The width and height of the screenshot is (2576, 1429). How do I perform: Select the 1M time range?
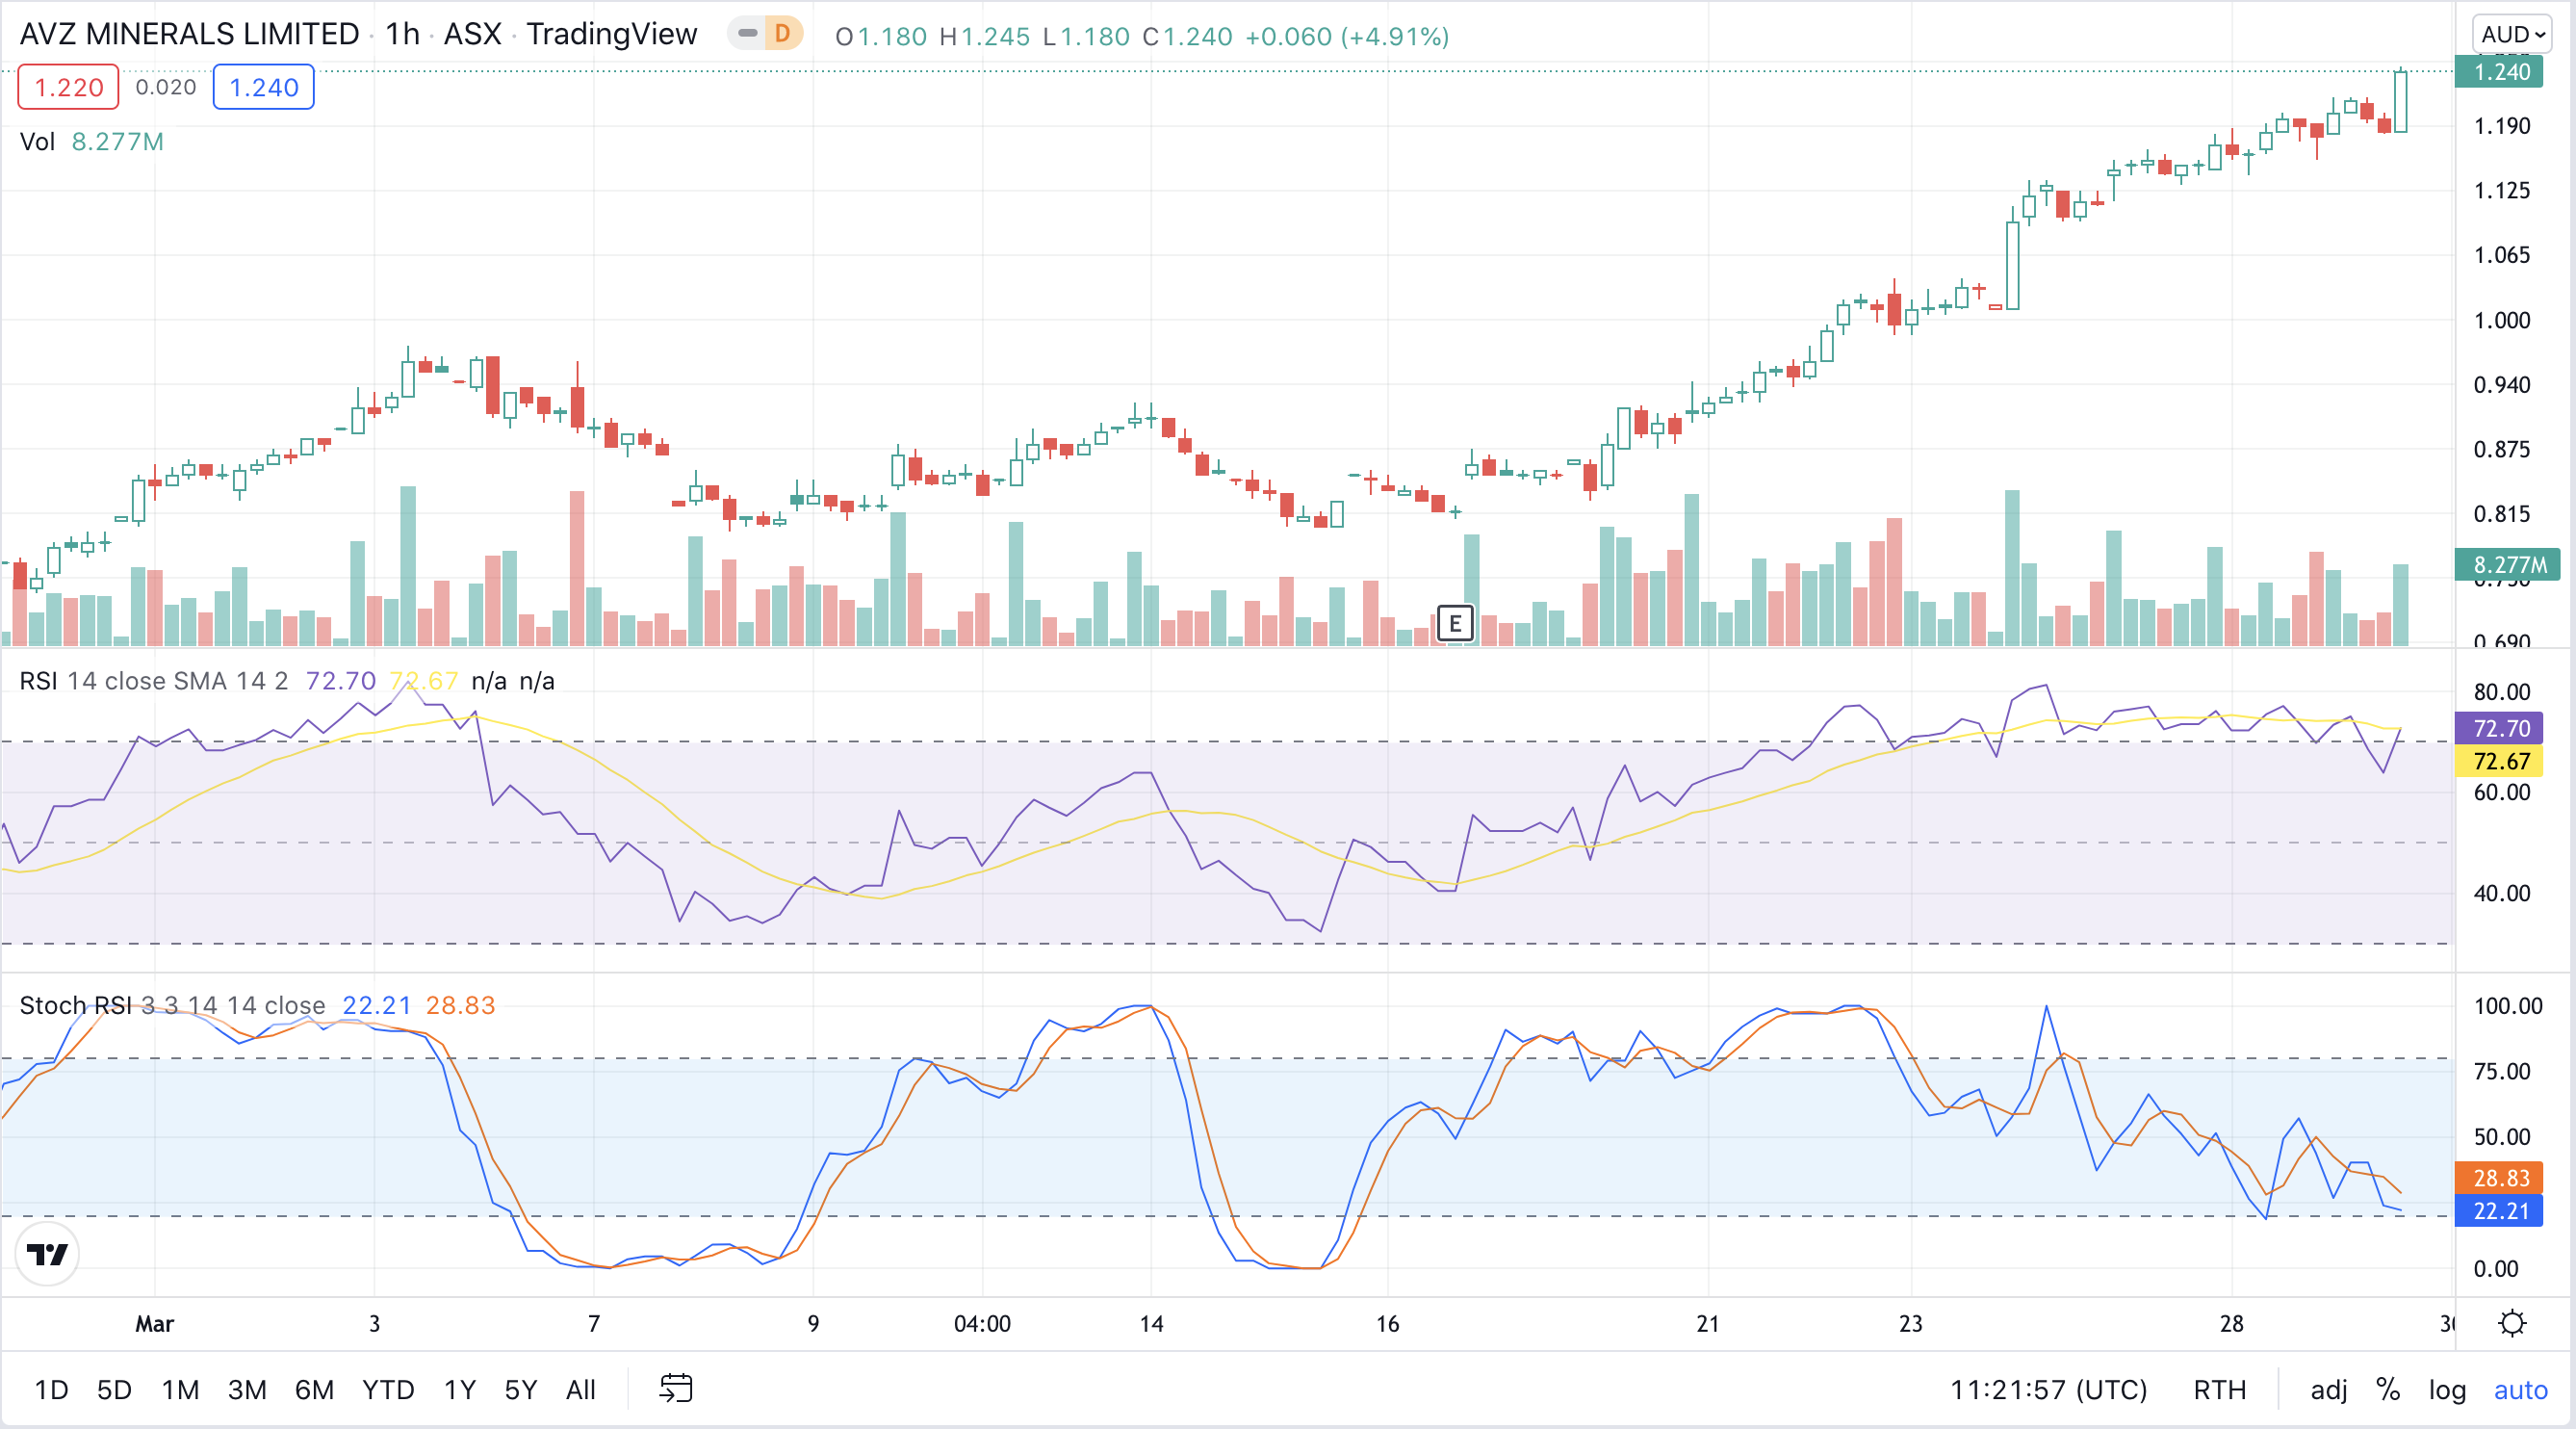(181, 1389)
